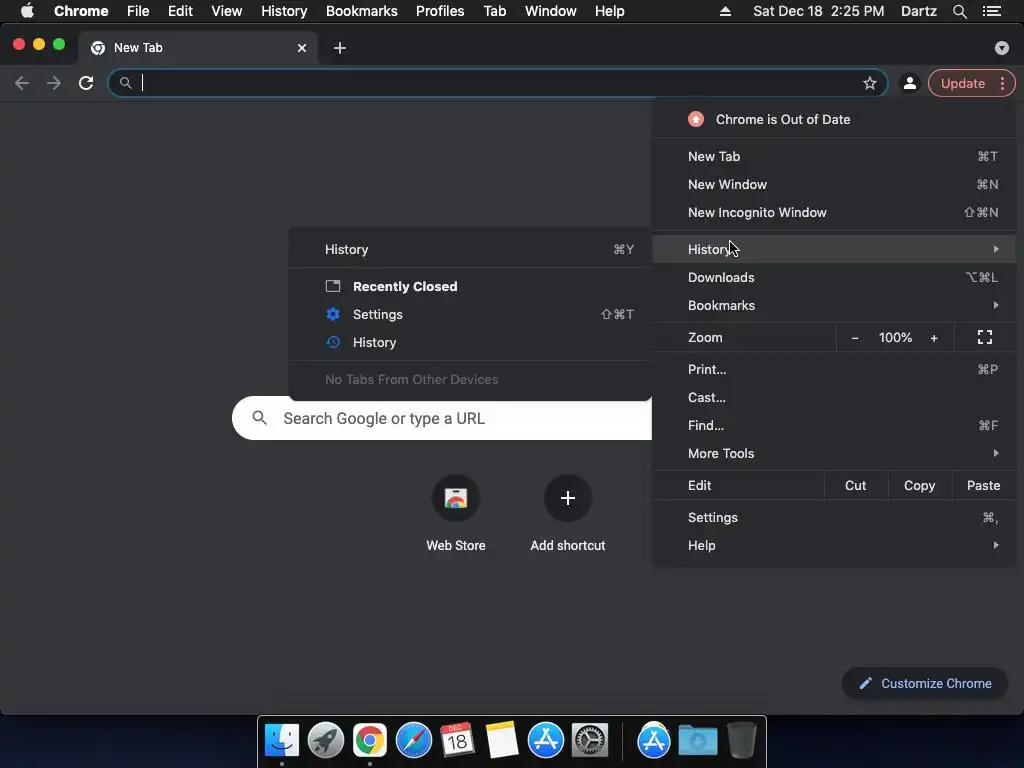Expand the Help submenu in Chrome menu
The image size is (1024, 768).
point(834,545)
